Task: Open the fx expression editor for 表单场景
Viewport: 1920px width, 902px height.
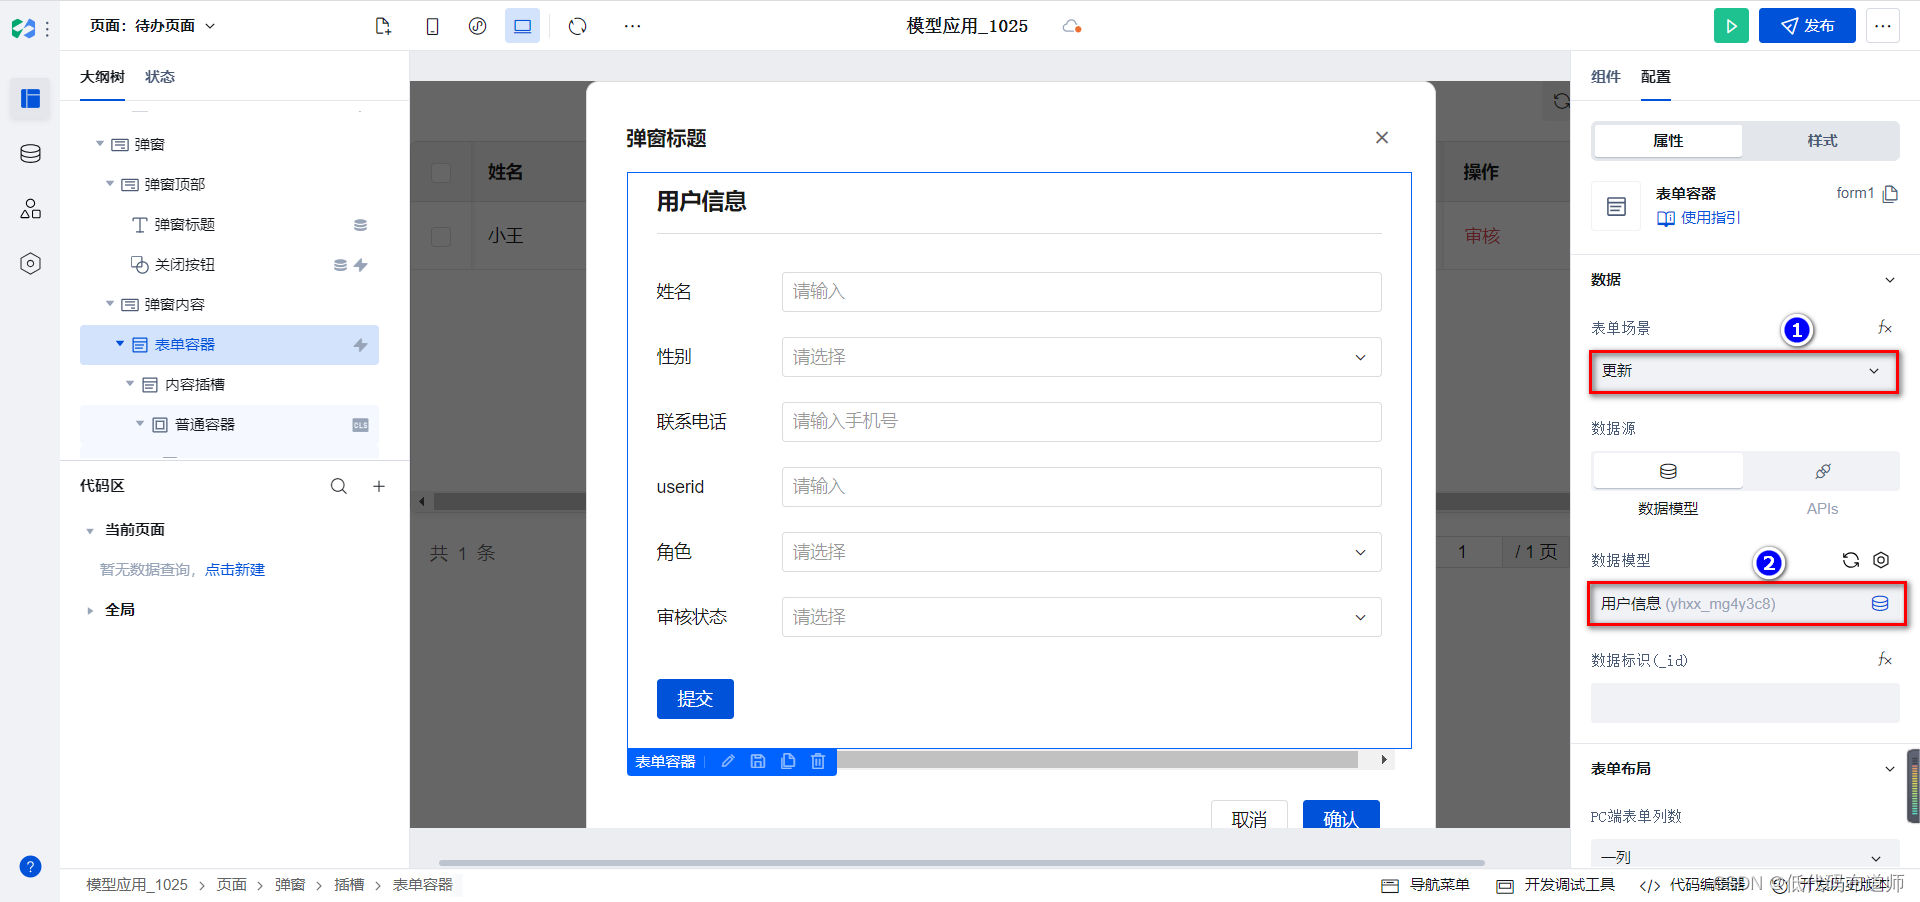Action: click(x=1885, y=327)
